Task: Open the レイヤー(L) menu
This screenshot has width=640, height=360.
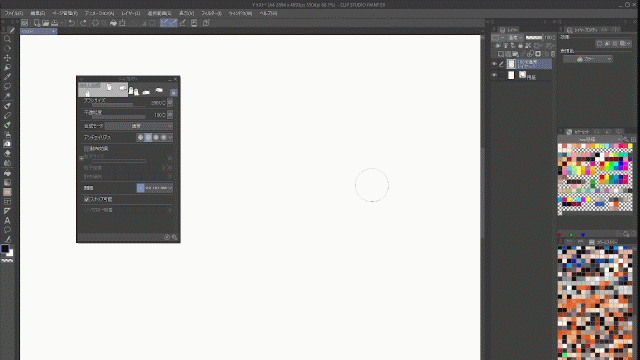Action: (x=131, y=13)
